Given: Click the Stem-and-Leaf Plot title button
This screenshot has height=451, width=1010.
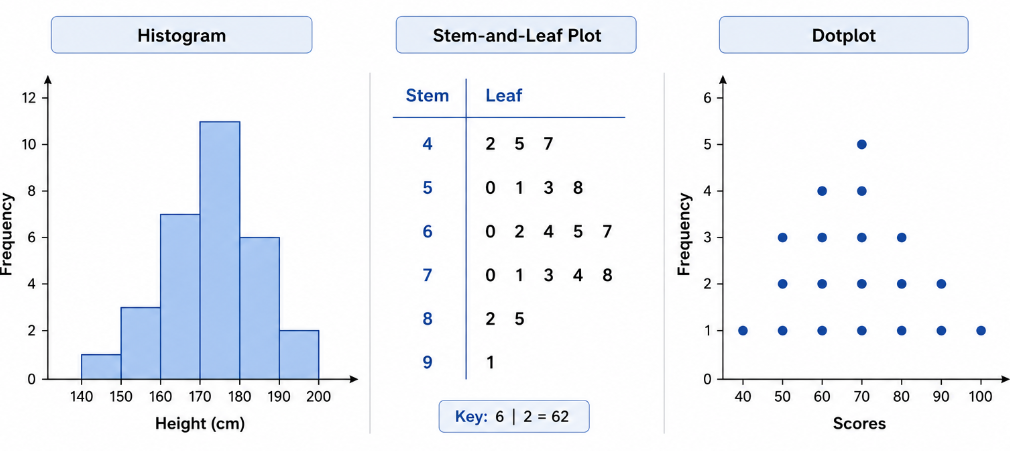Looking at the screenshot, I should tap(516, 35).
